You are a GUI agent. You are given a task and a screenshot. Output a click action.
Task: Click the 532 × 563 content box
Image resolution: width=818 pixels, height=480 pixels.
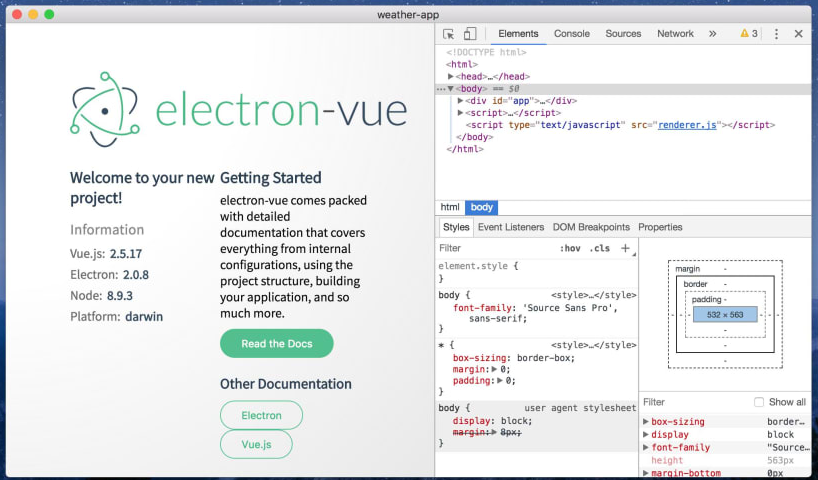click(x=725, y=315)
